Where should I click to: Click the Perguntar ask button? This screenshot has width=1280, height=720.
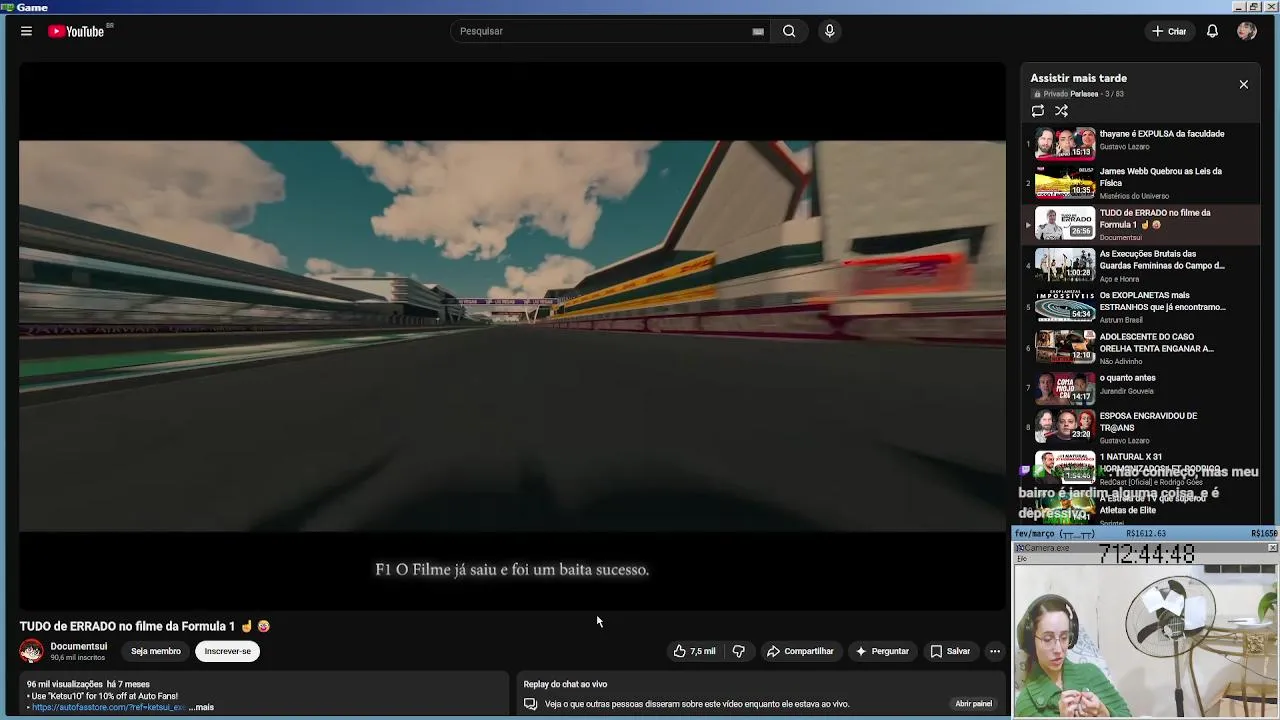[881, 651]
